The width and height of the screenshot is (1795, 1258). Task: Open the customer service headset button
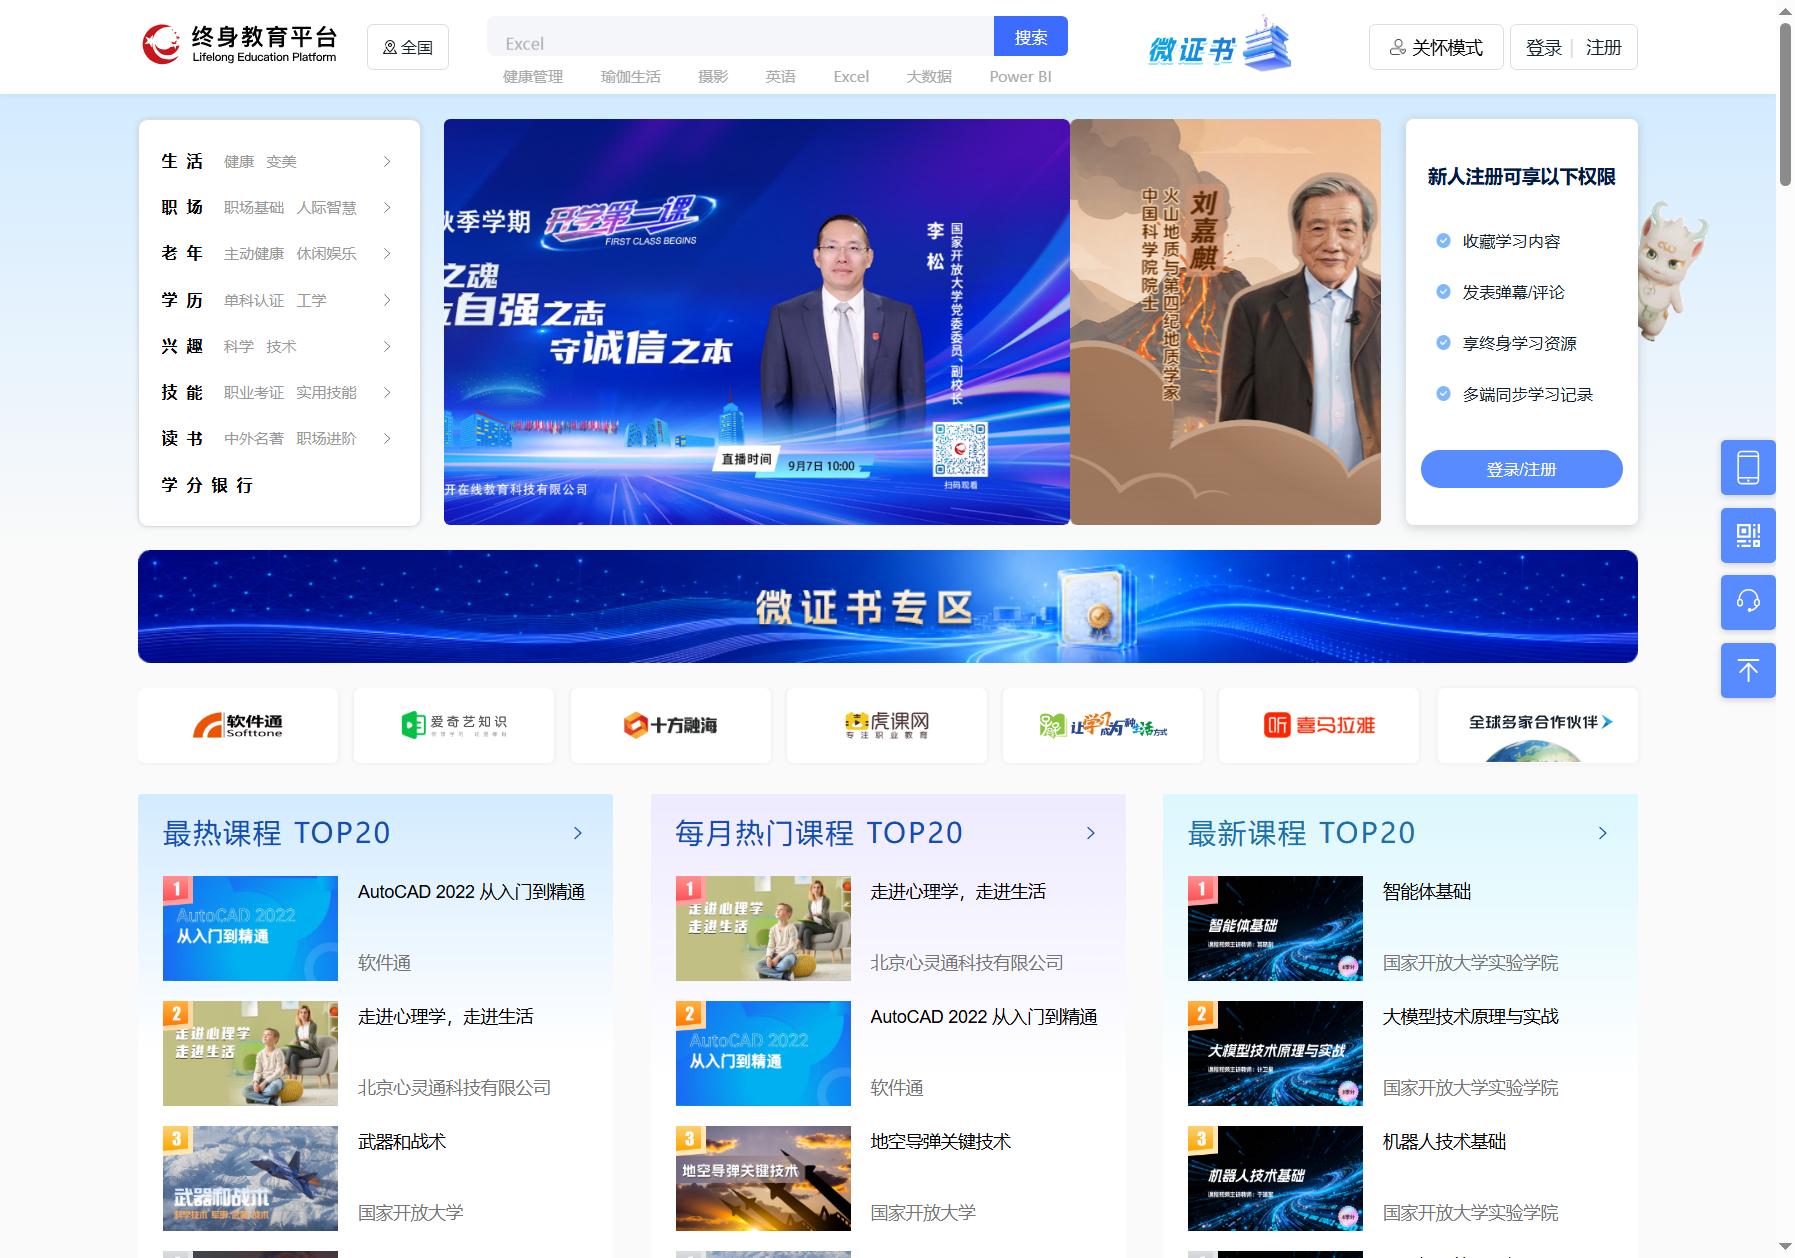(x=1747, y=602)
